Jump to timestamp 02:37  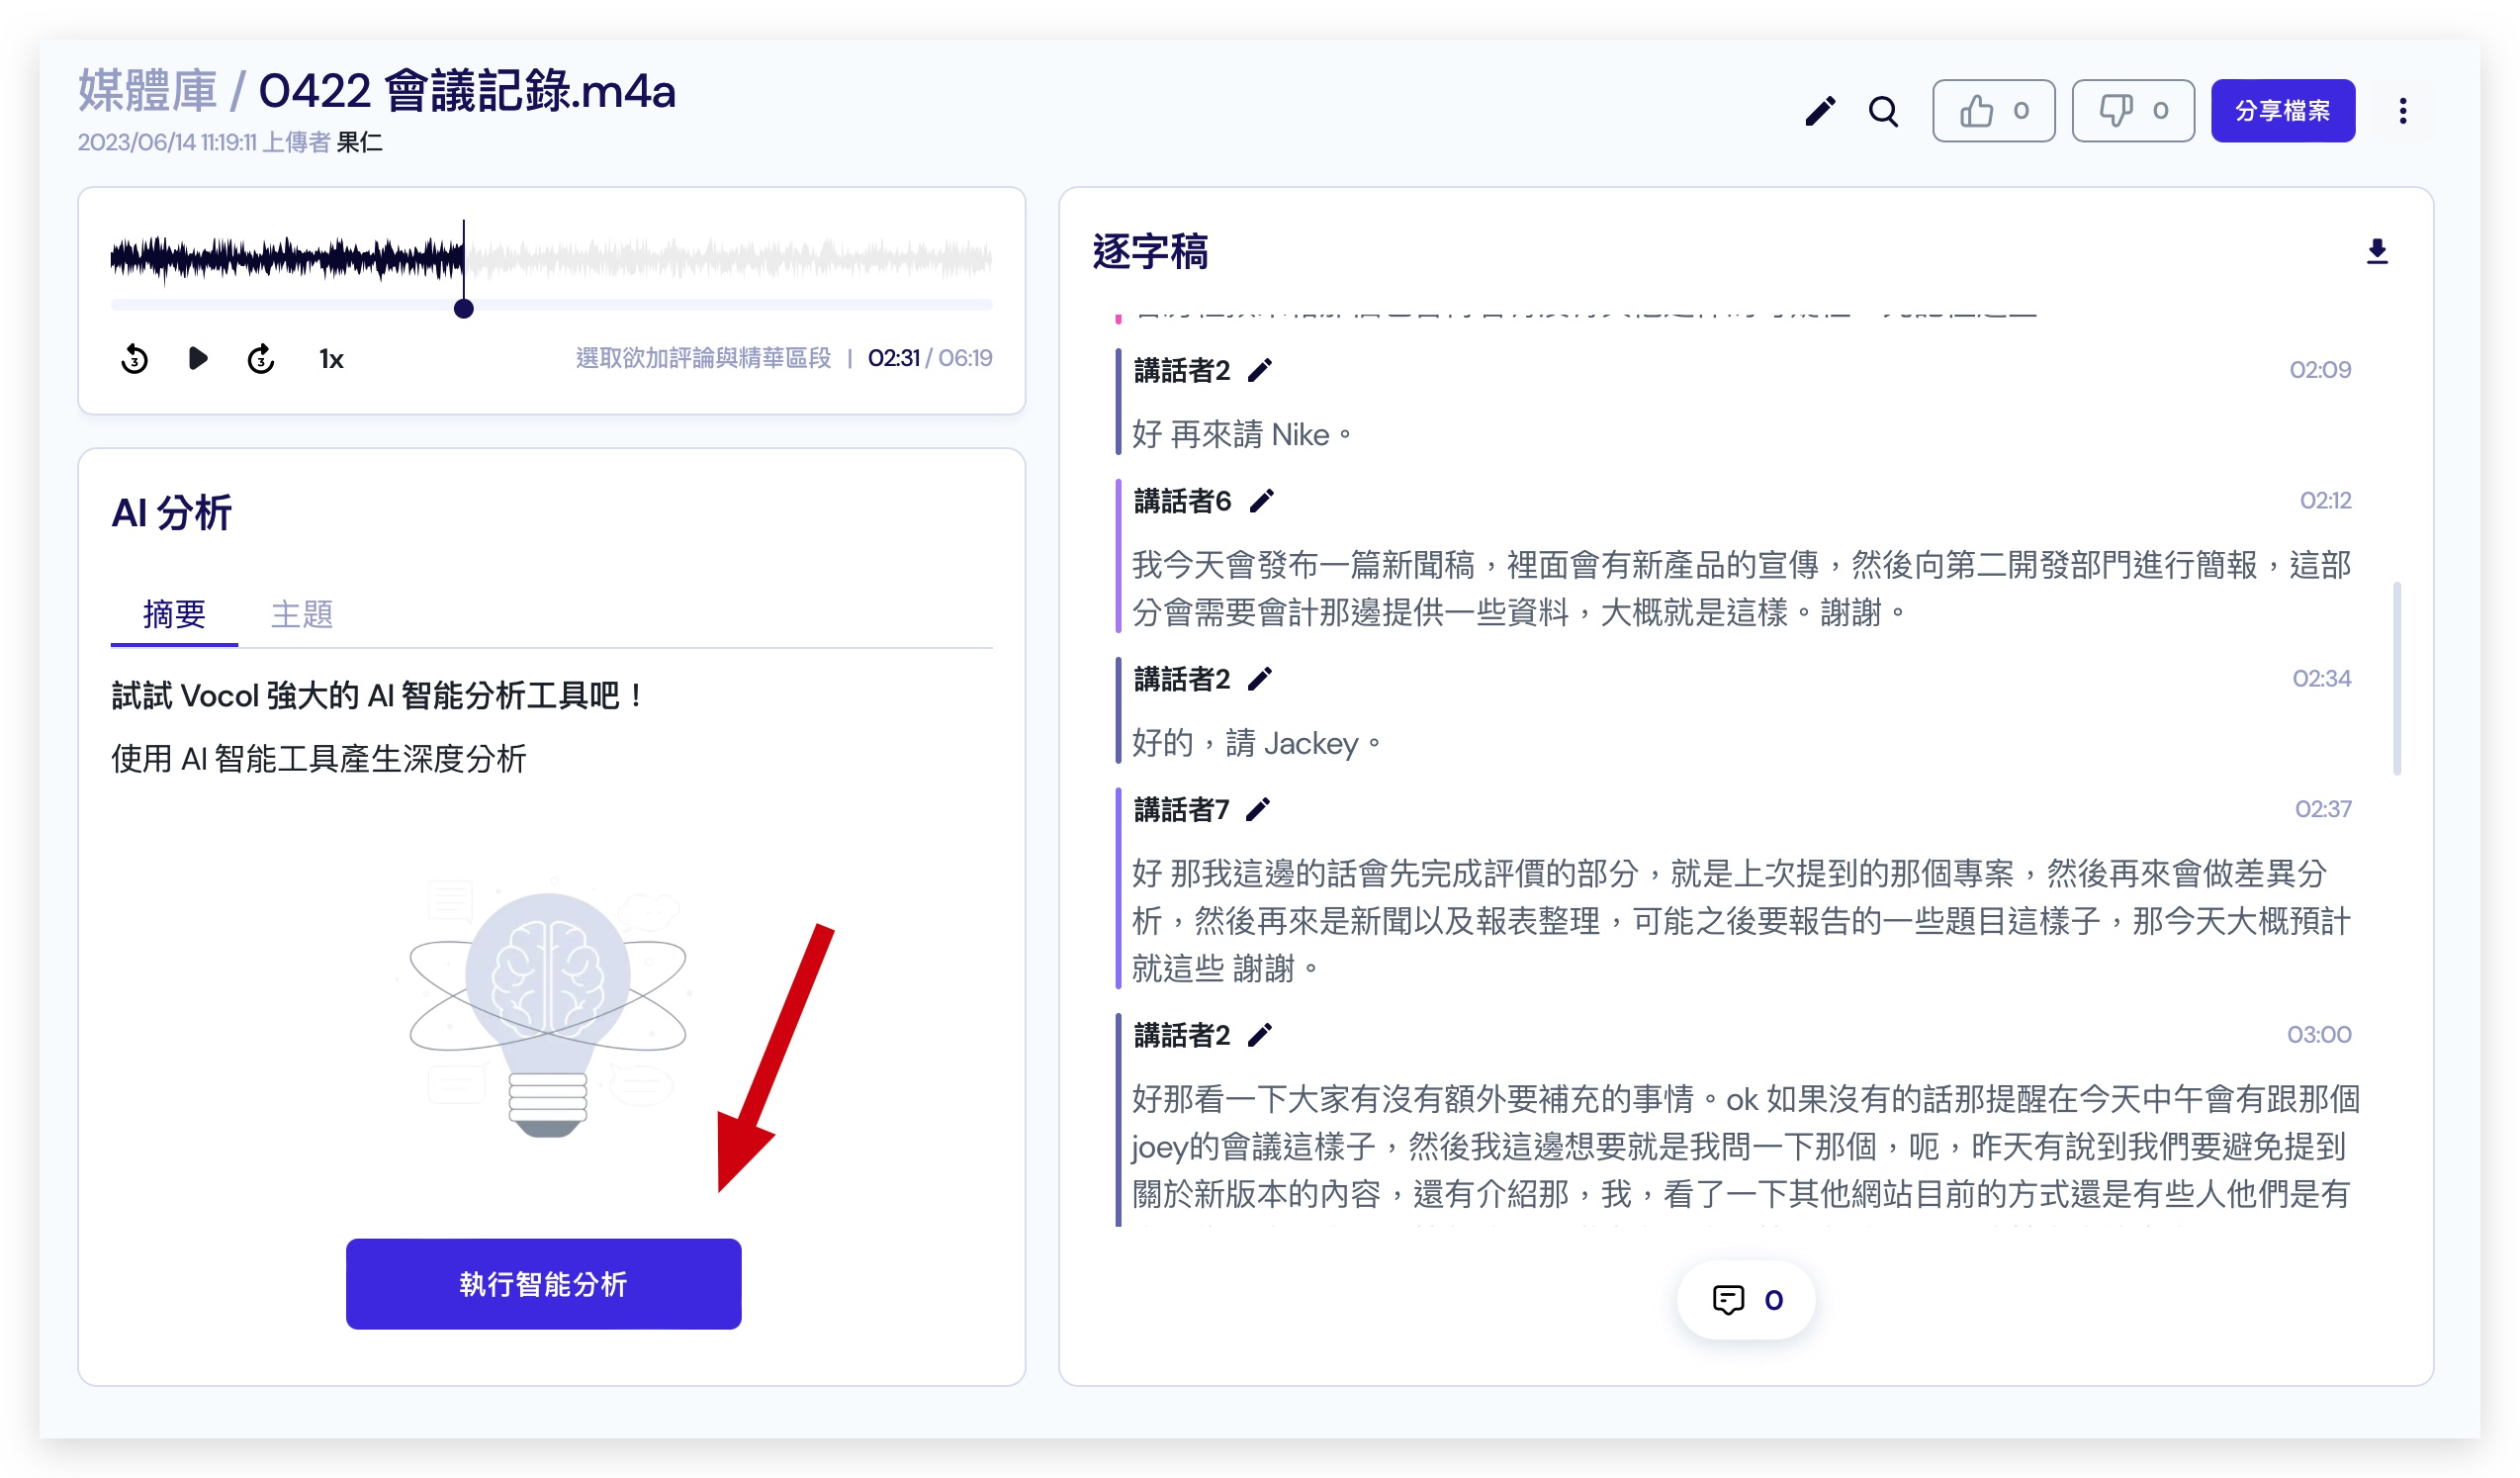tap(2323, 809)
